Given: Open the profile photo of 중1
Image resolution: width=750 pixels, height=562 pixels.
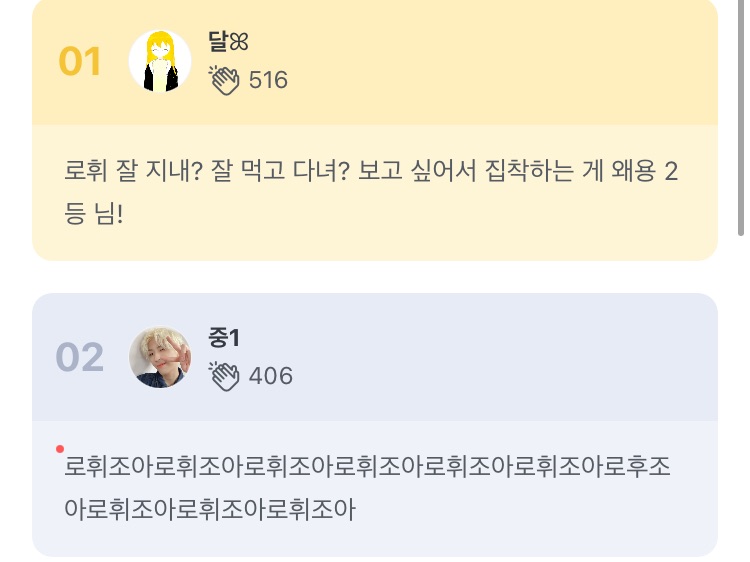Looking at the screenshot, I should point(160,357).
